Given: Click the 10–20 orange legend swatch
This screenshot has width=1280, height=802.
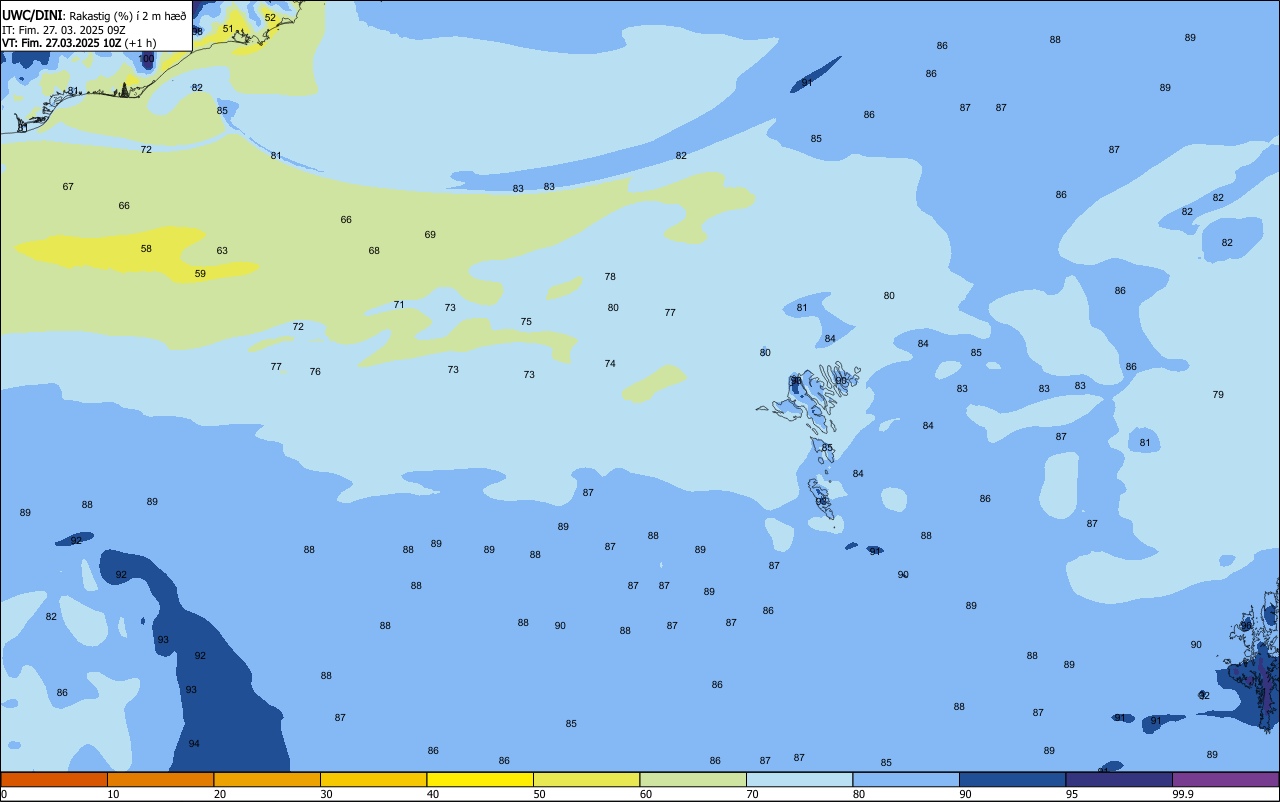Looking at the screenshot, I should tap(160, 779).
